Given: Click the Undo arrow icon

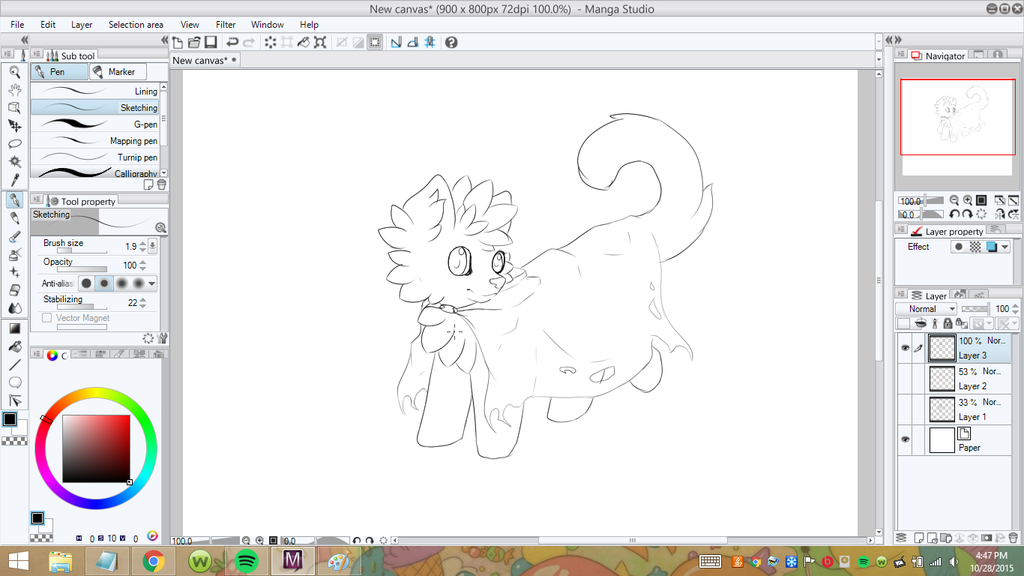Looking at the screenshot, I should (232, 42).
